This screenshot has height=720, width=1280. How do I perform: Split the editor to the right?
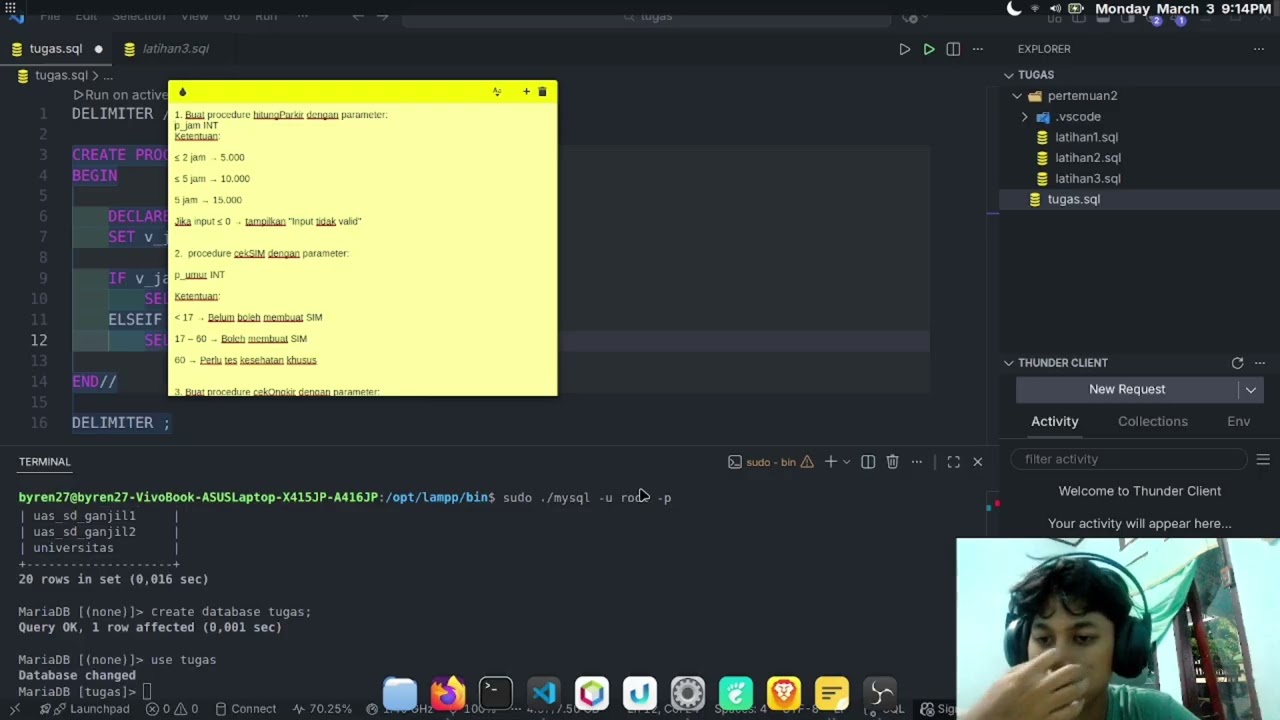tap(953, 49)
